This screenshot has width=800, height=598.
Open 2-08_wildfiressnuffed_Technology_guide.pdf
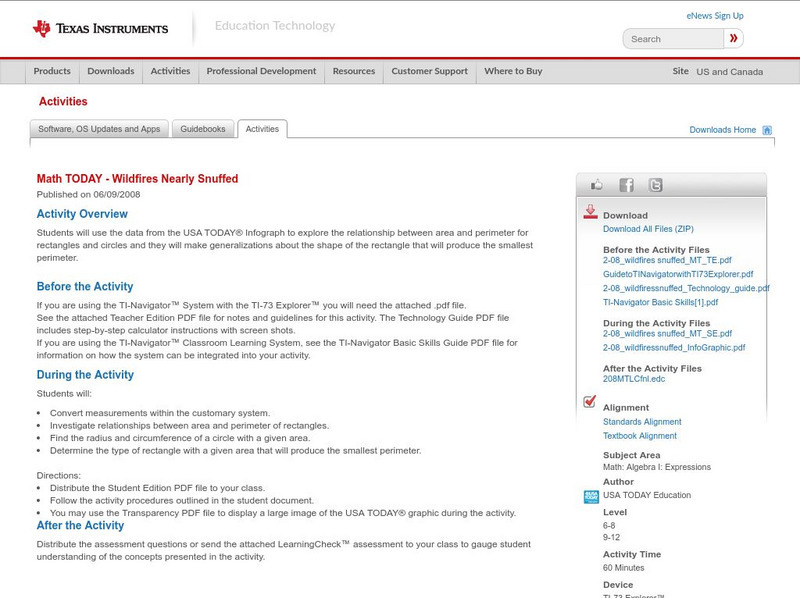(x=686, y=288)
